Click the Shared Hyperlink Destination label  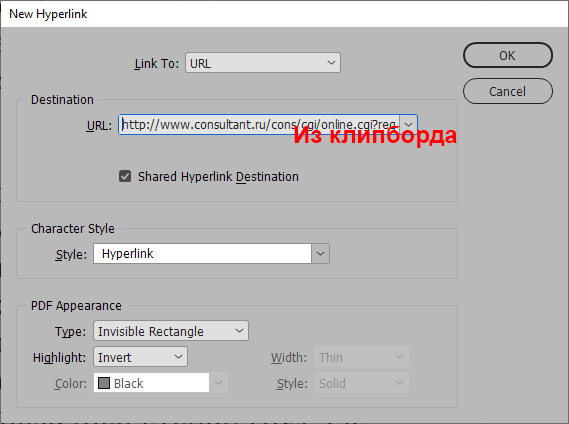(x=218, y=177)
